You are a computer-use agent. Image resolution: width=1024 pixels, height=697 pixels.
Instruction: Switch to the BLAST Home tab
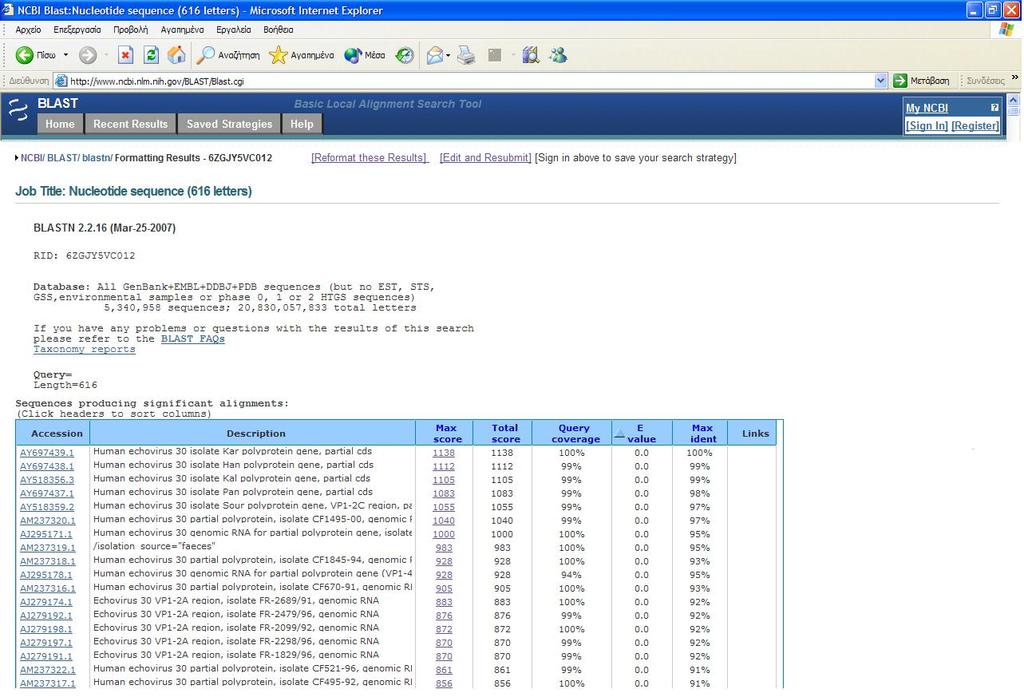coord(60,124)
